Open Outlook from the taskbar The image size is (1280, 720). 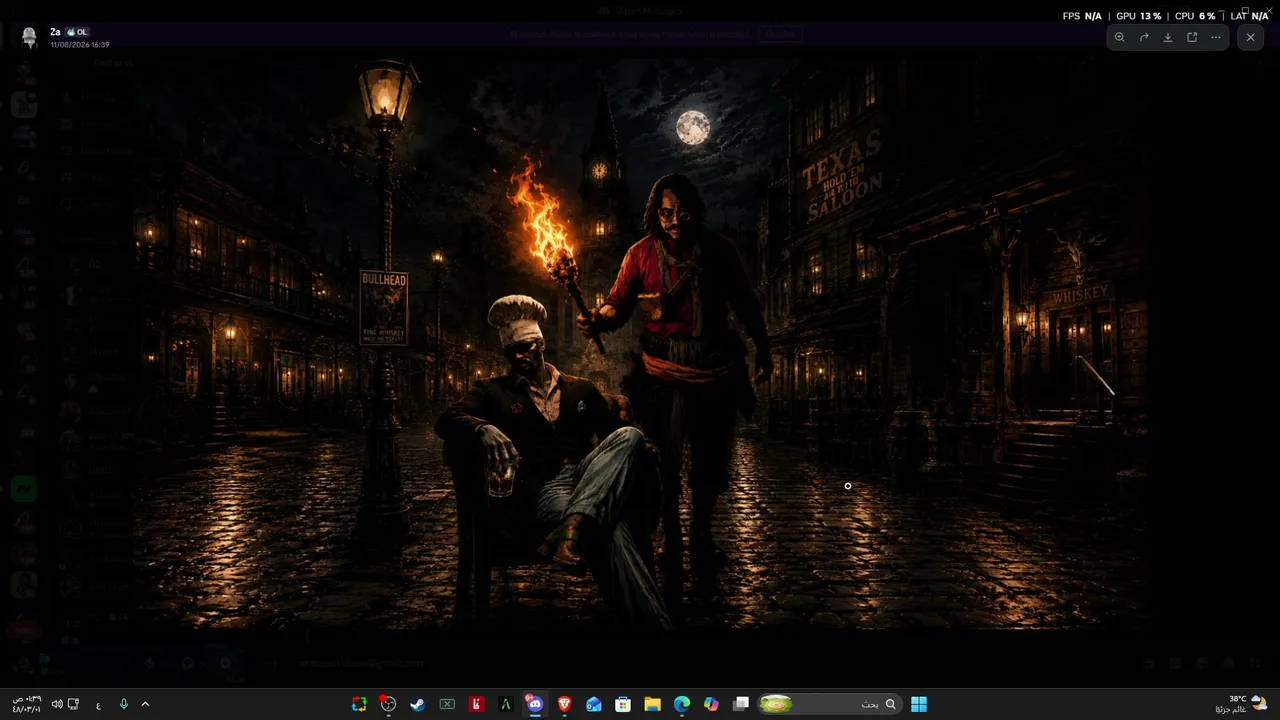(x=594, y=704)
